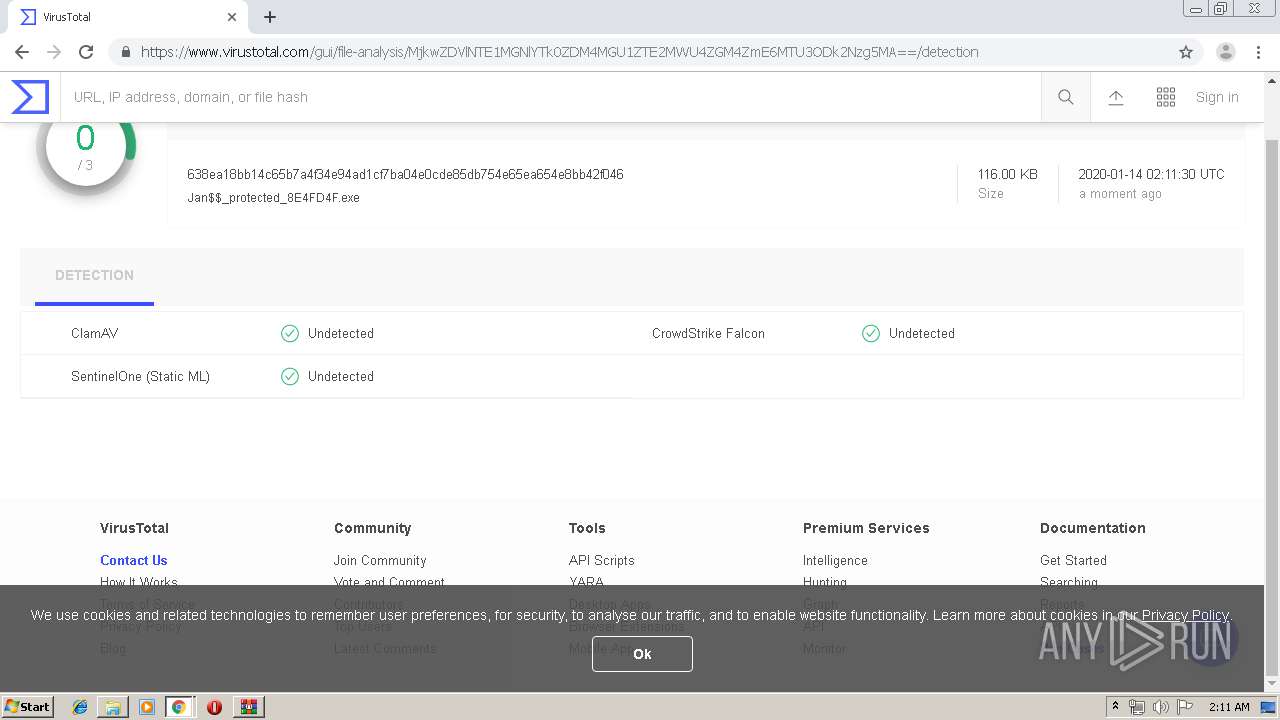Viewport: 1280px width, 720px height.
Task: Click the 2020-01-14 02:11:30 UTC timestamp
Action: [x=1151, y=174]
